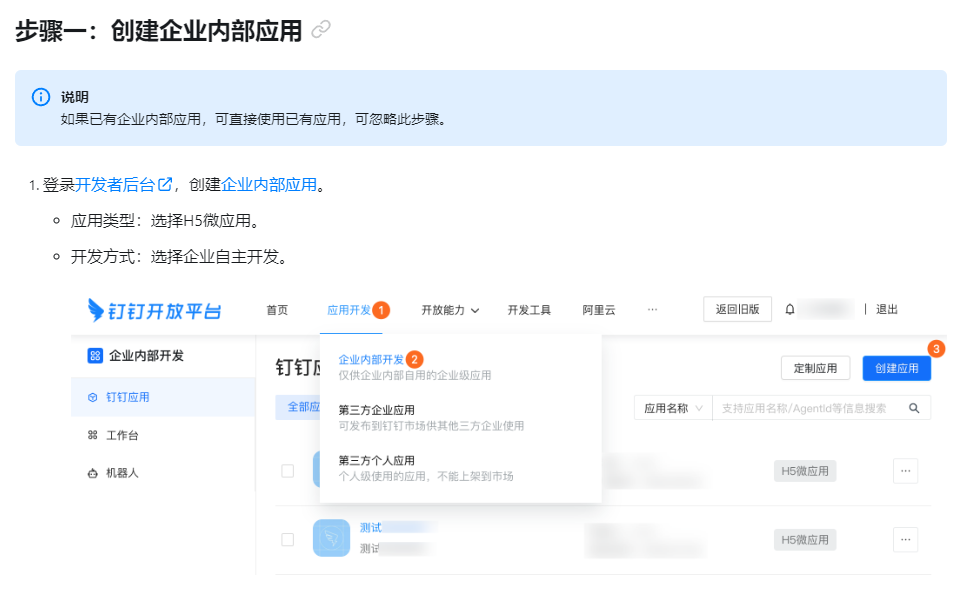
Task: Choose 第三方个人应用 from the dropdown menu
Action: (x=376, y=460)
